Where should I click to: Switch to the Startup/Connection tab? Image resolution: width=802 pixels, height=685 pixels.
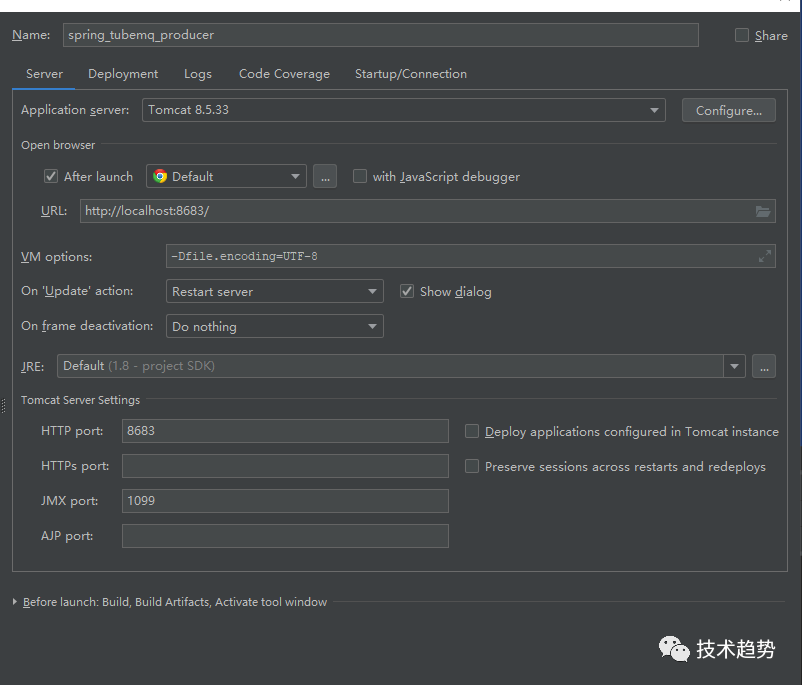(411, 74)
